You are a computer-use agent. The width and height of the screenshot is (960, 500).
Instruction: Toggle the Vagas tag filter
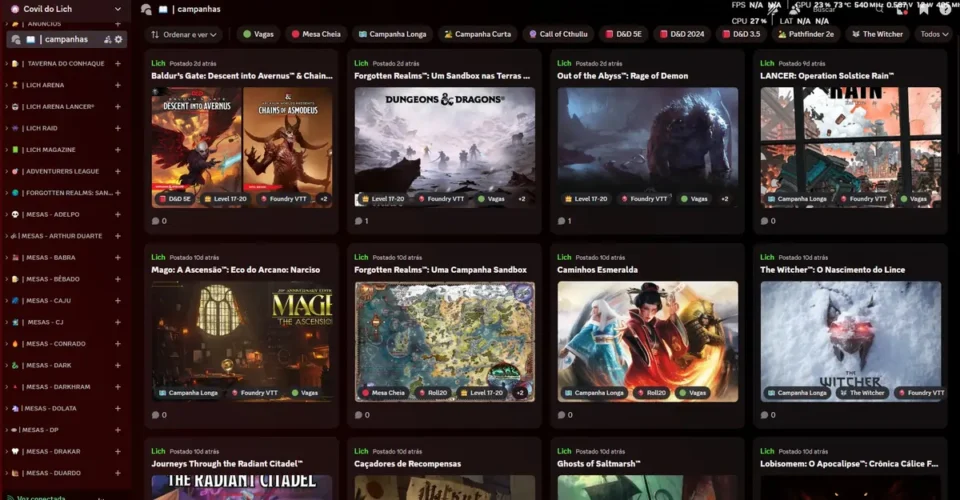point(258,34)
